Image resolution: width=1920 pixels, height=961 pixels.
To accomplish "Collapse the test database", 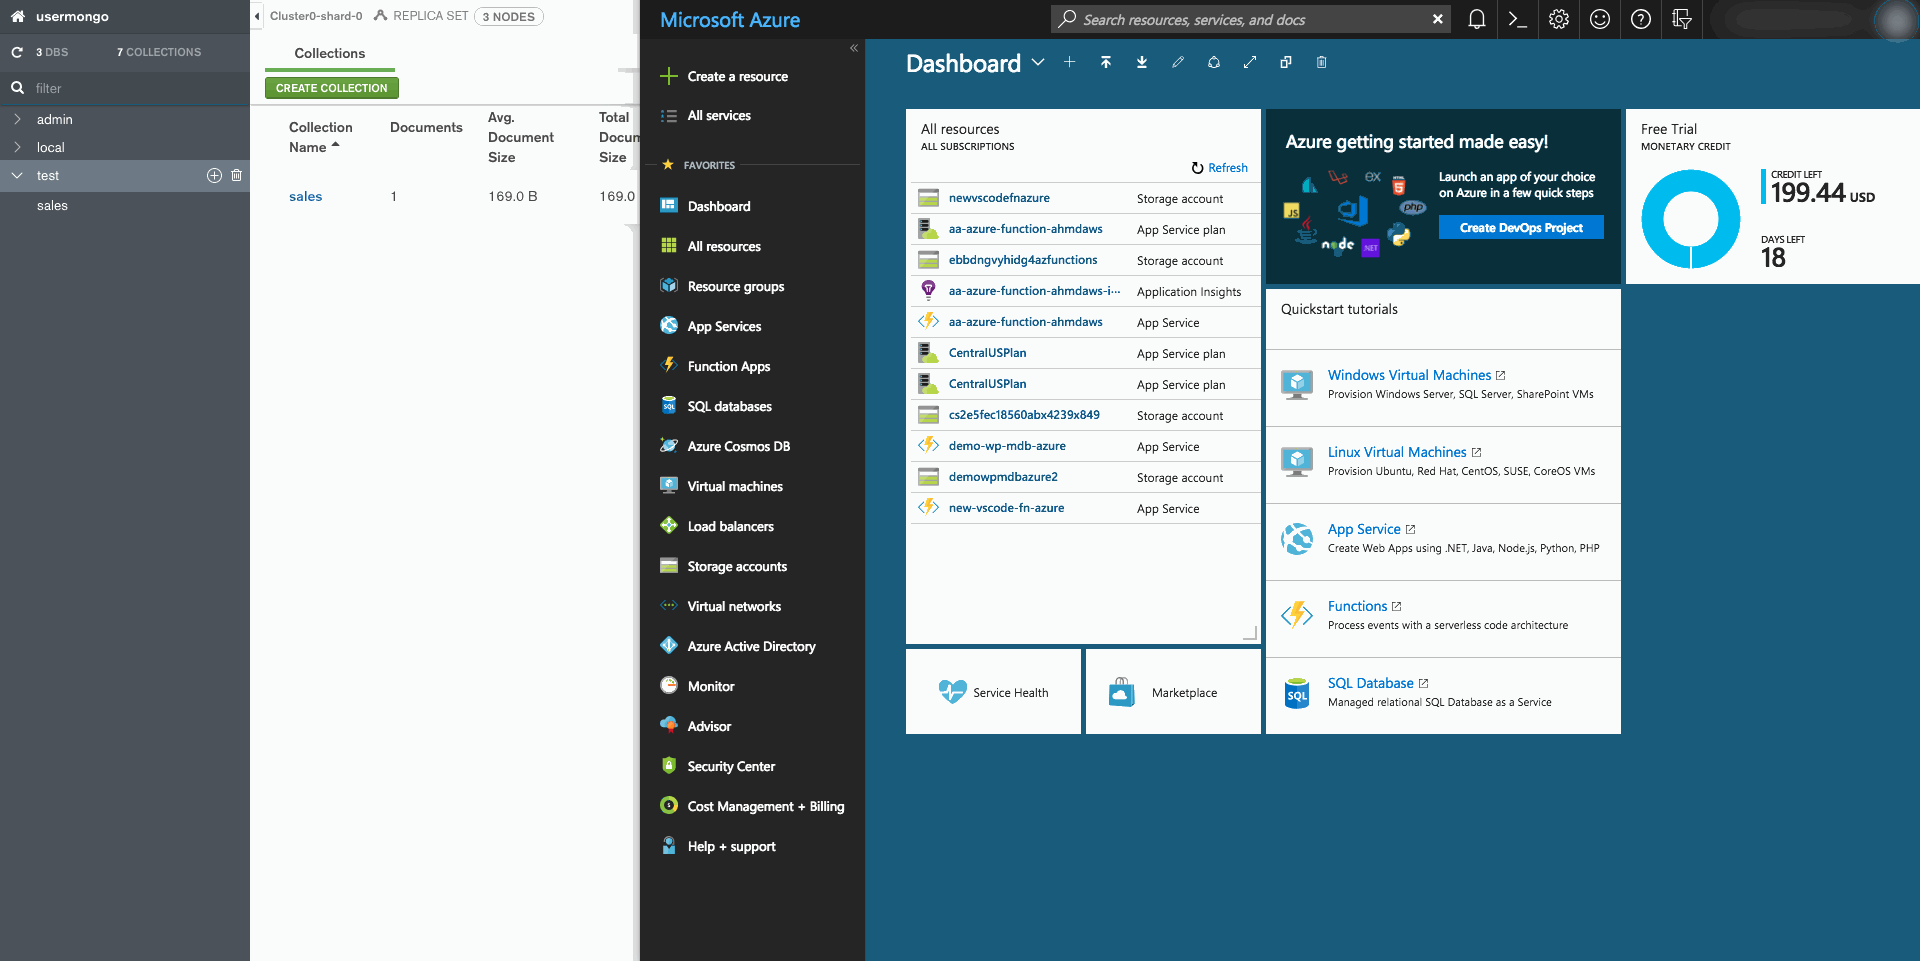I will [x=17, y=175].
